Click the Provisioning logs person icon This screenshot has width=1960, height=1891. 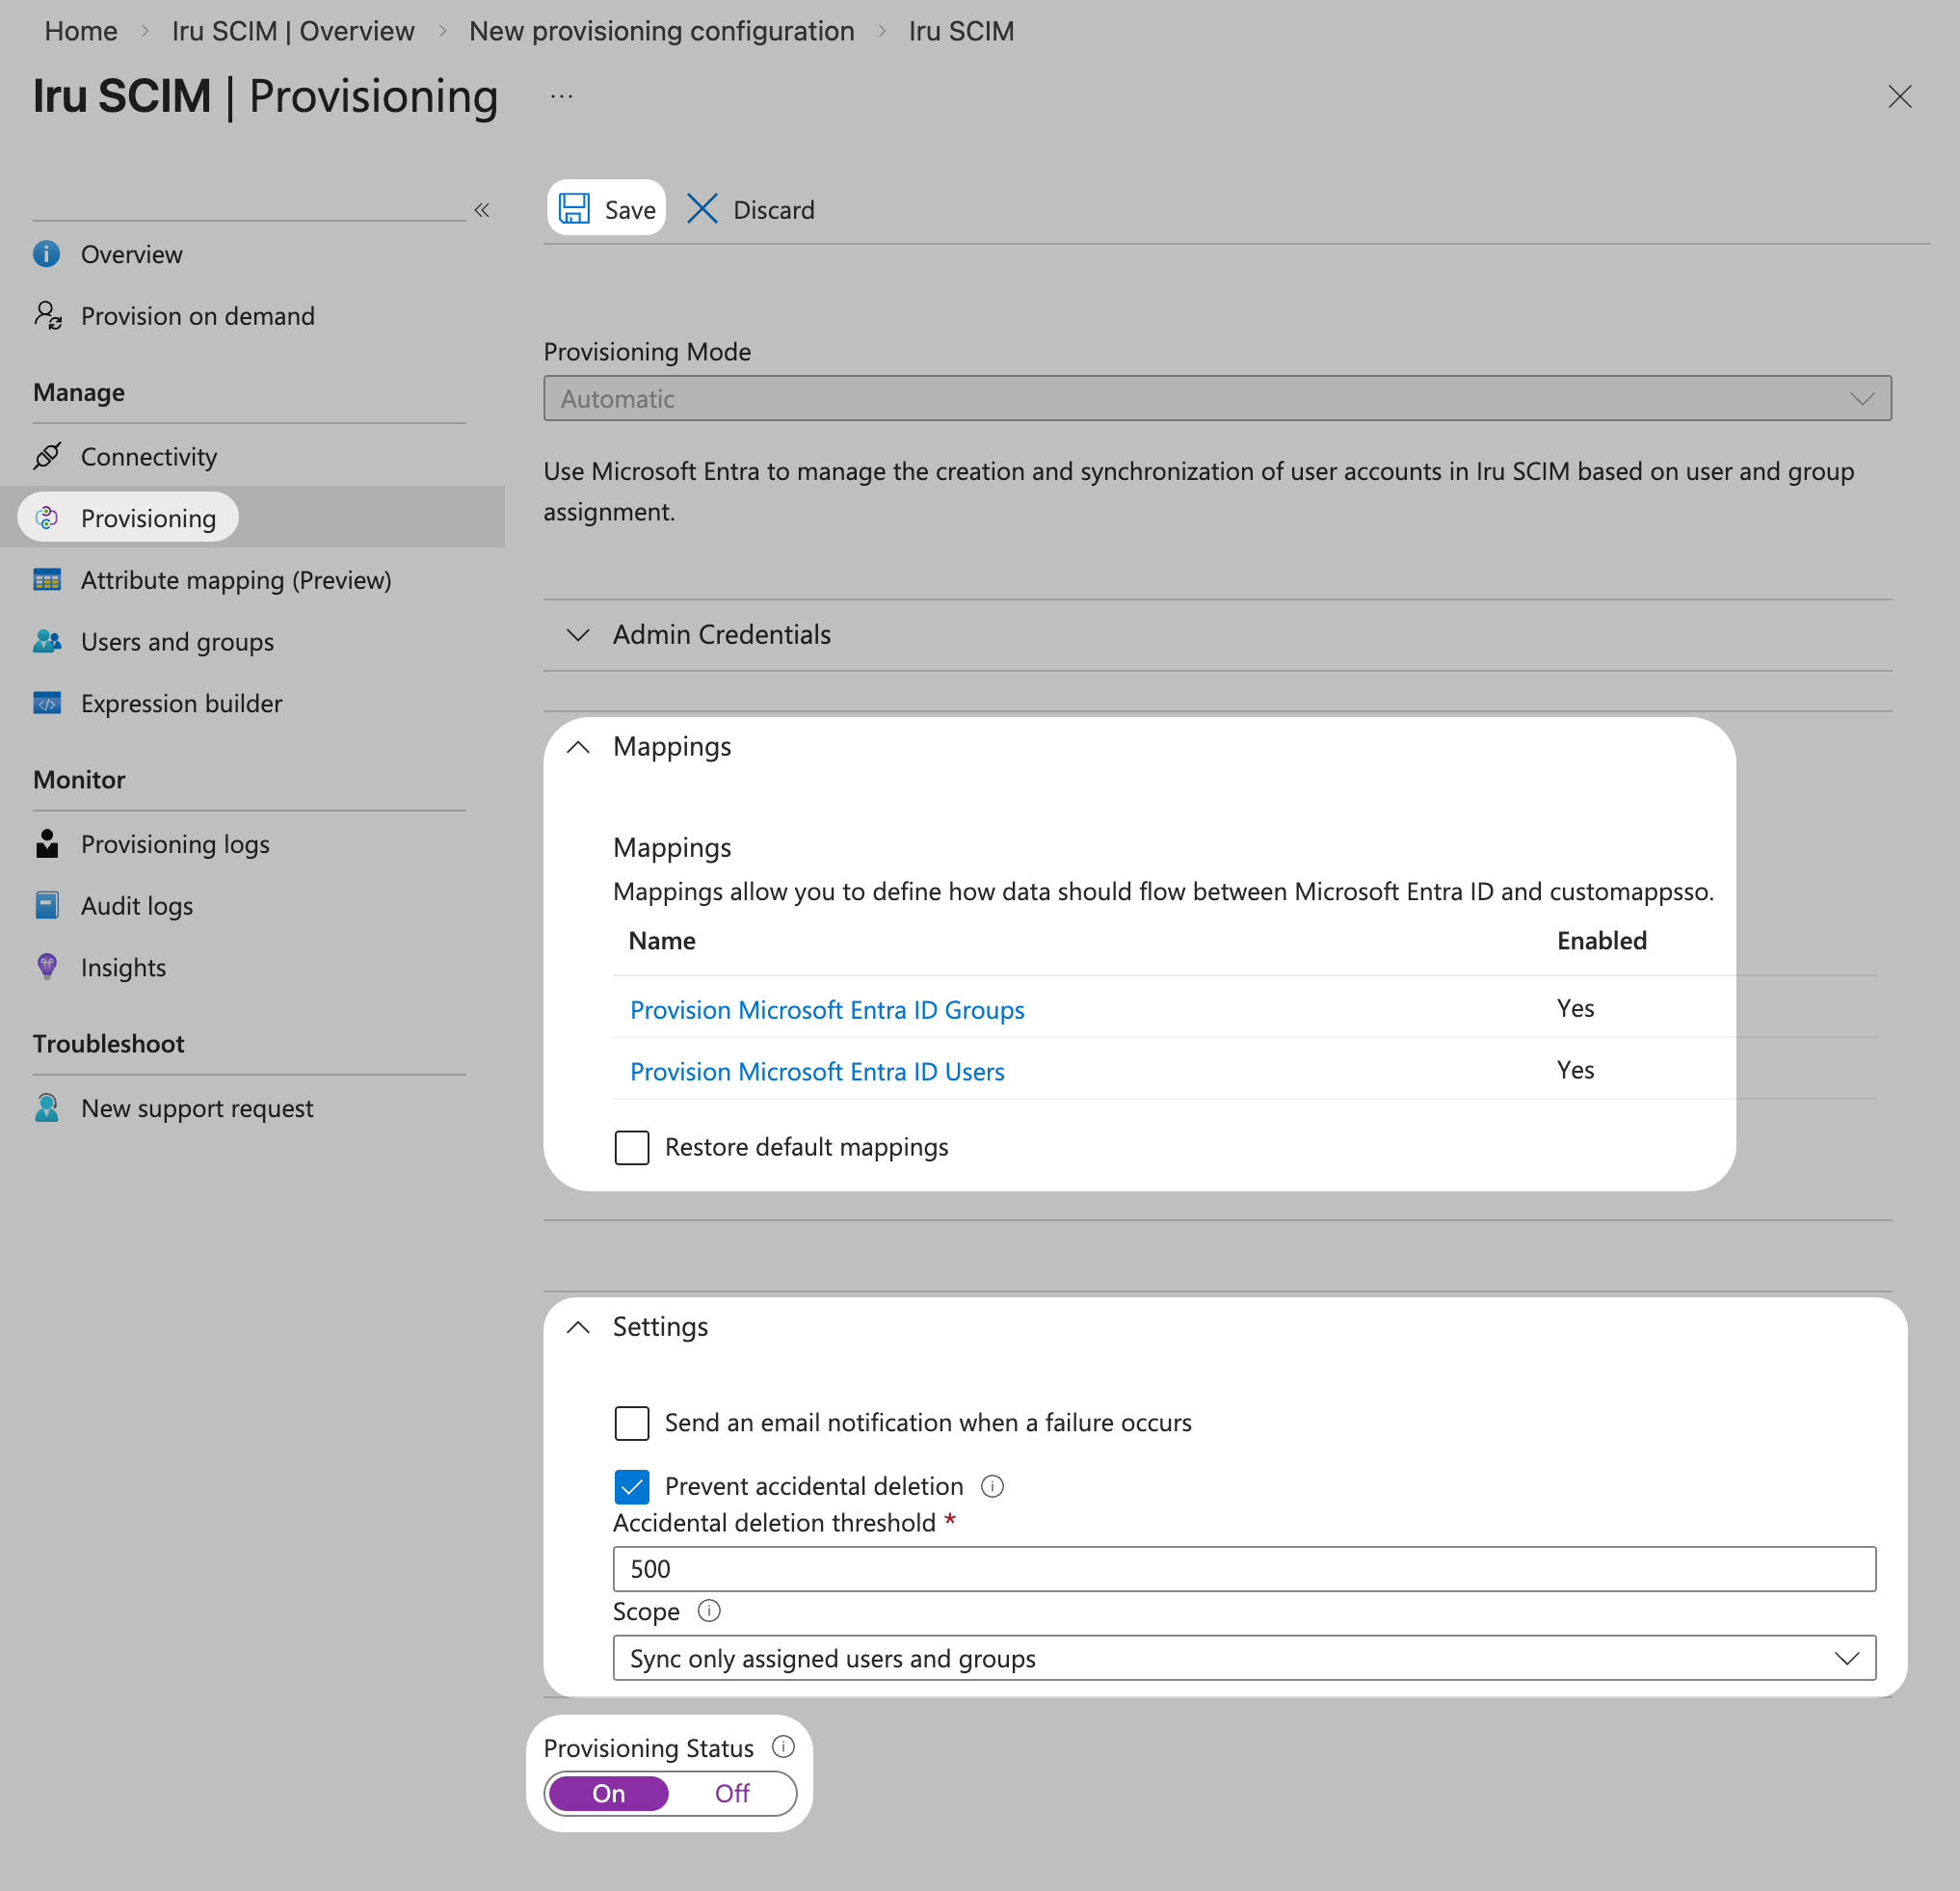[x=47, y=843]
